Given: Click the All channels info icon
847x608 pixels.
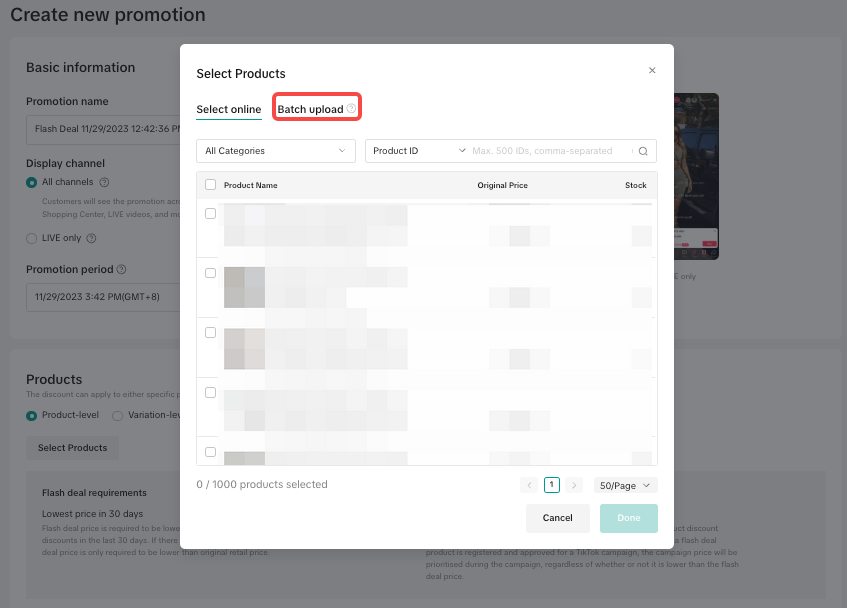Looking at the screenshot, I should click(x=104, y=183).
